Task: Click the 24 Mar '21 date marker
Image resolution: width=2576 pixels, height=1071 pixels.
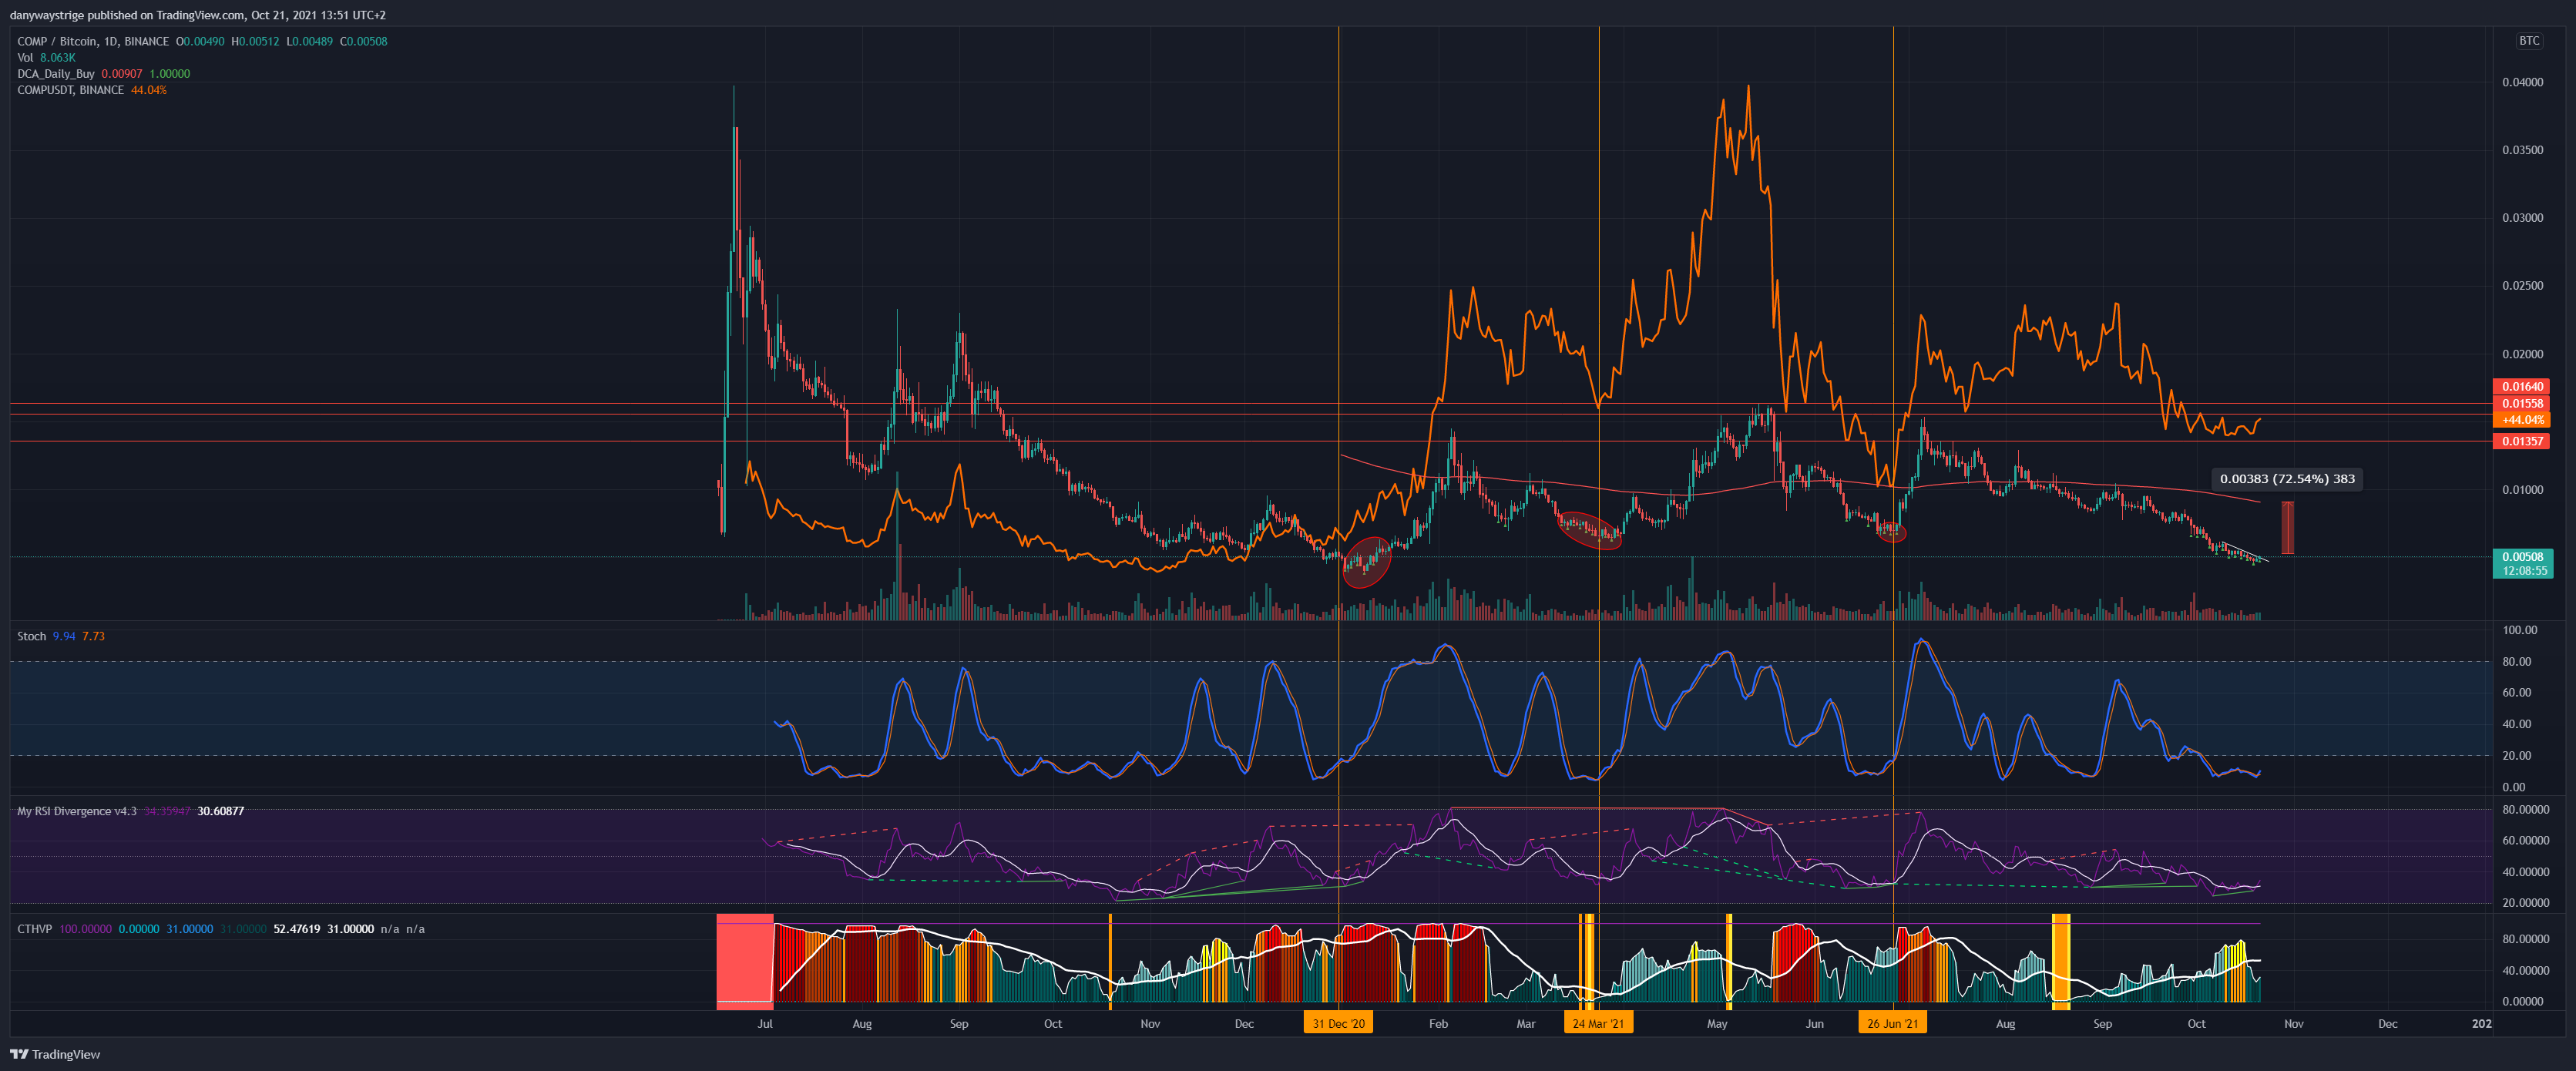Action: (x=1598, y=1023)
